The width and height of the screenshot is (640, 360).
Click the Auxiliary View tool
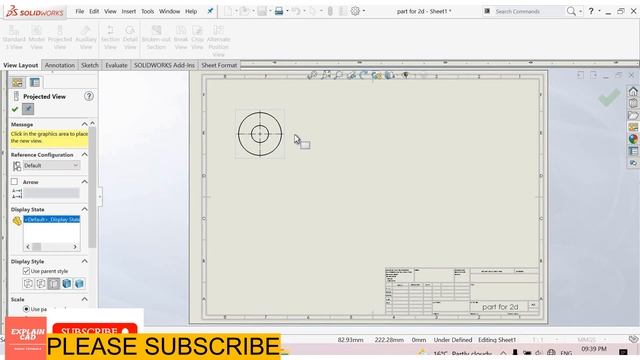point(86,38)
